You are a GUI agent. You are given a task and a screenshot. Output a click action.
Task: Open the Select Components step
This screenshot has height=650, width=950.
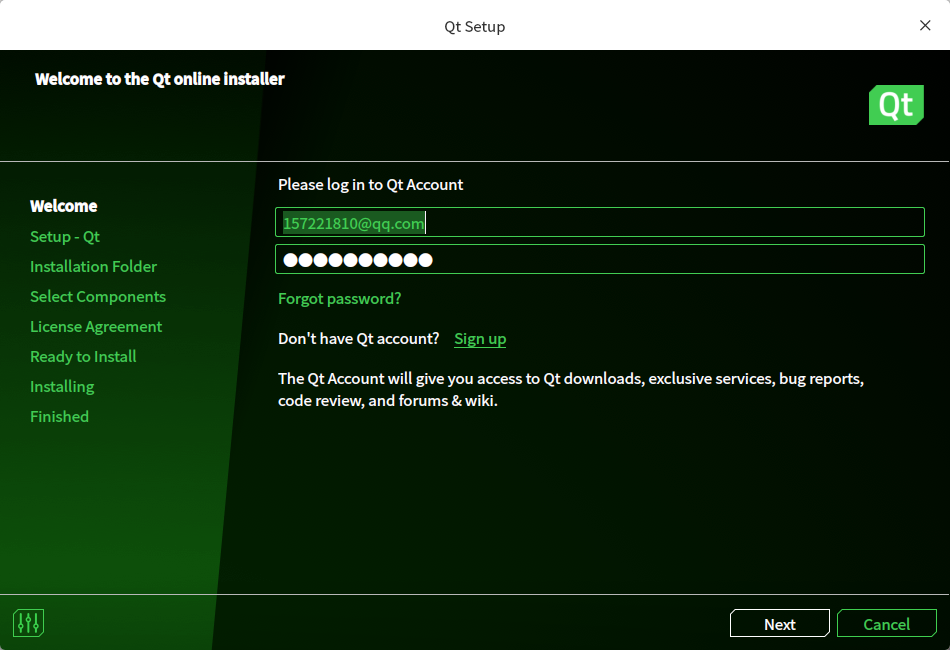pyautogui.click(x=97, y=296)
